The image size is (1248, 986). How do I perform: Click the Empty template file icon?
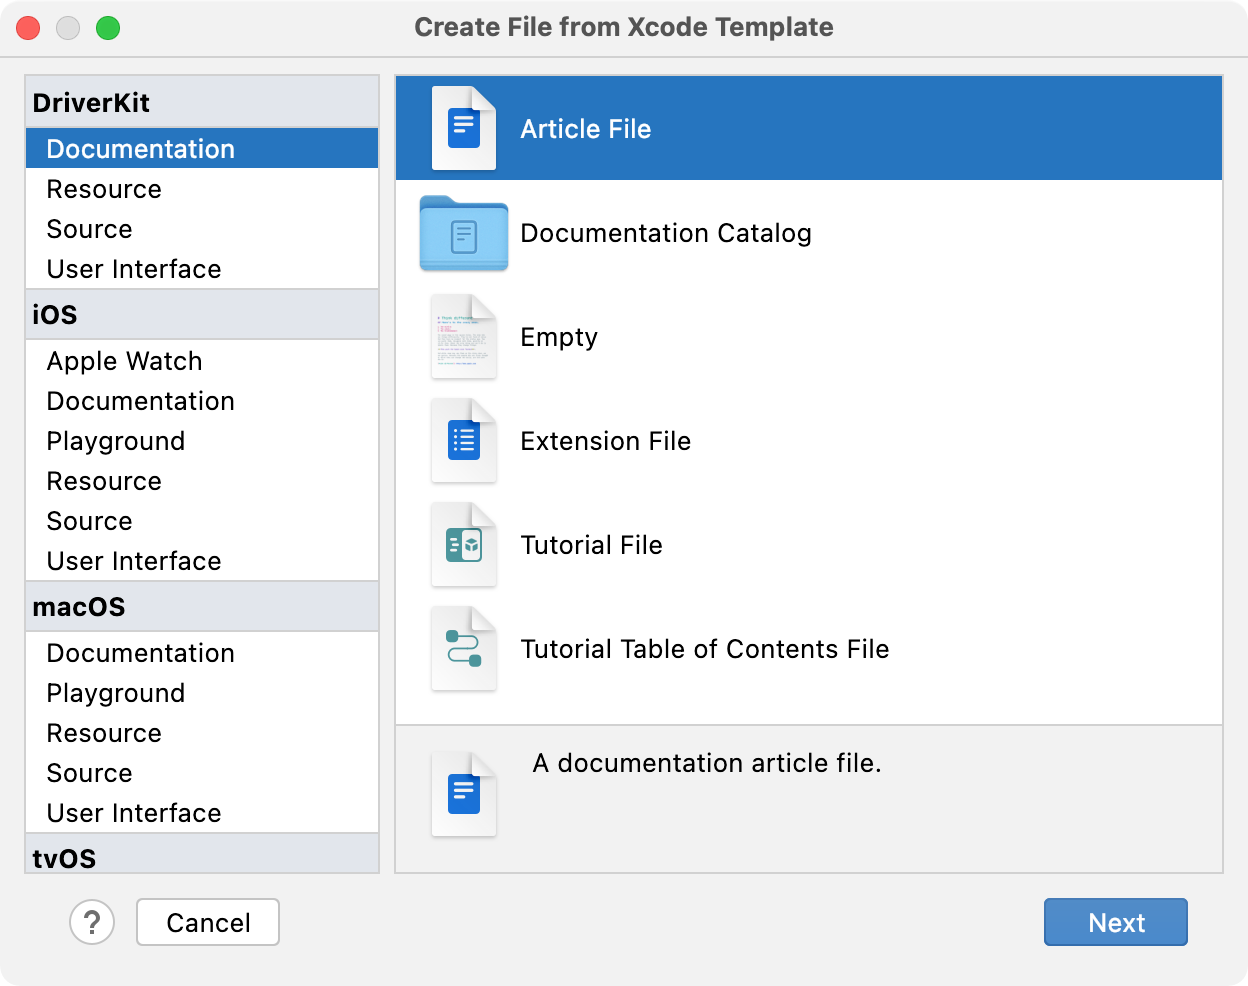(463, 337)
